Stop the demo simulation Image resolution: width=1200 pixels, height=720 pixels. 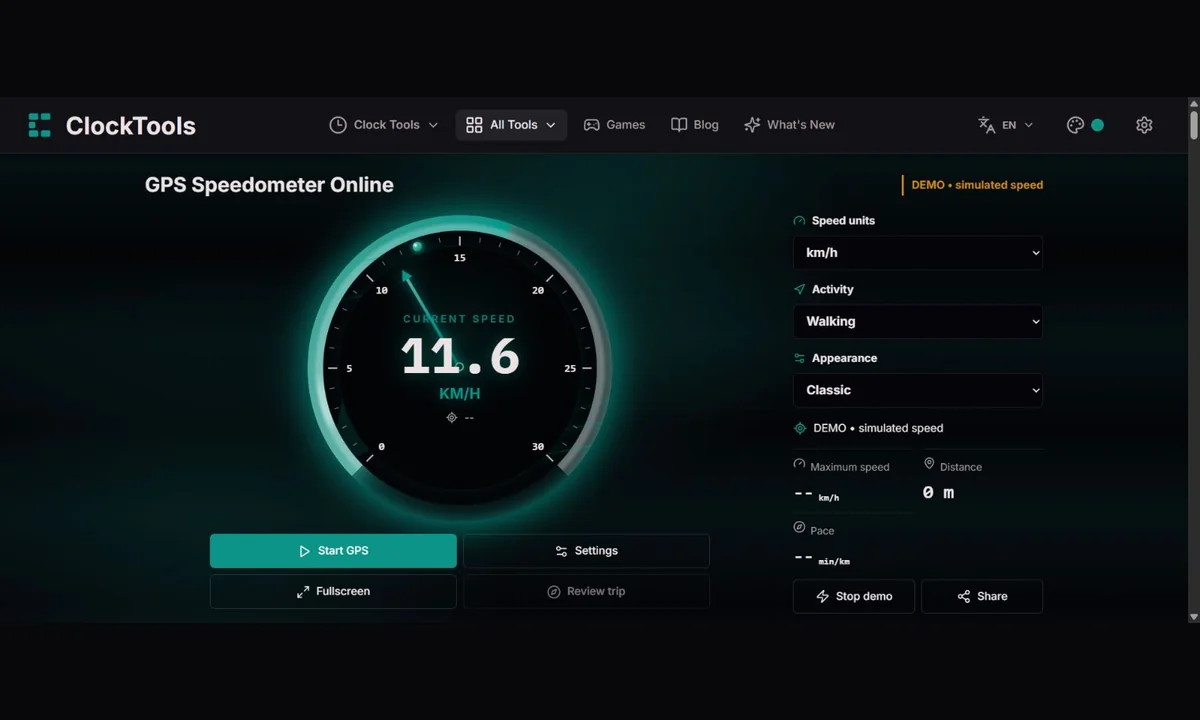854,596
